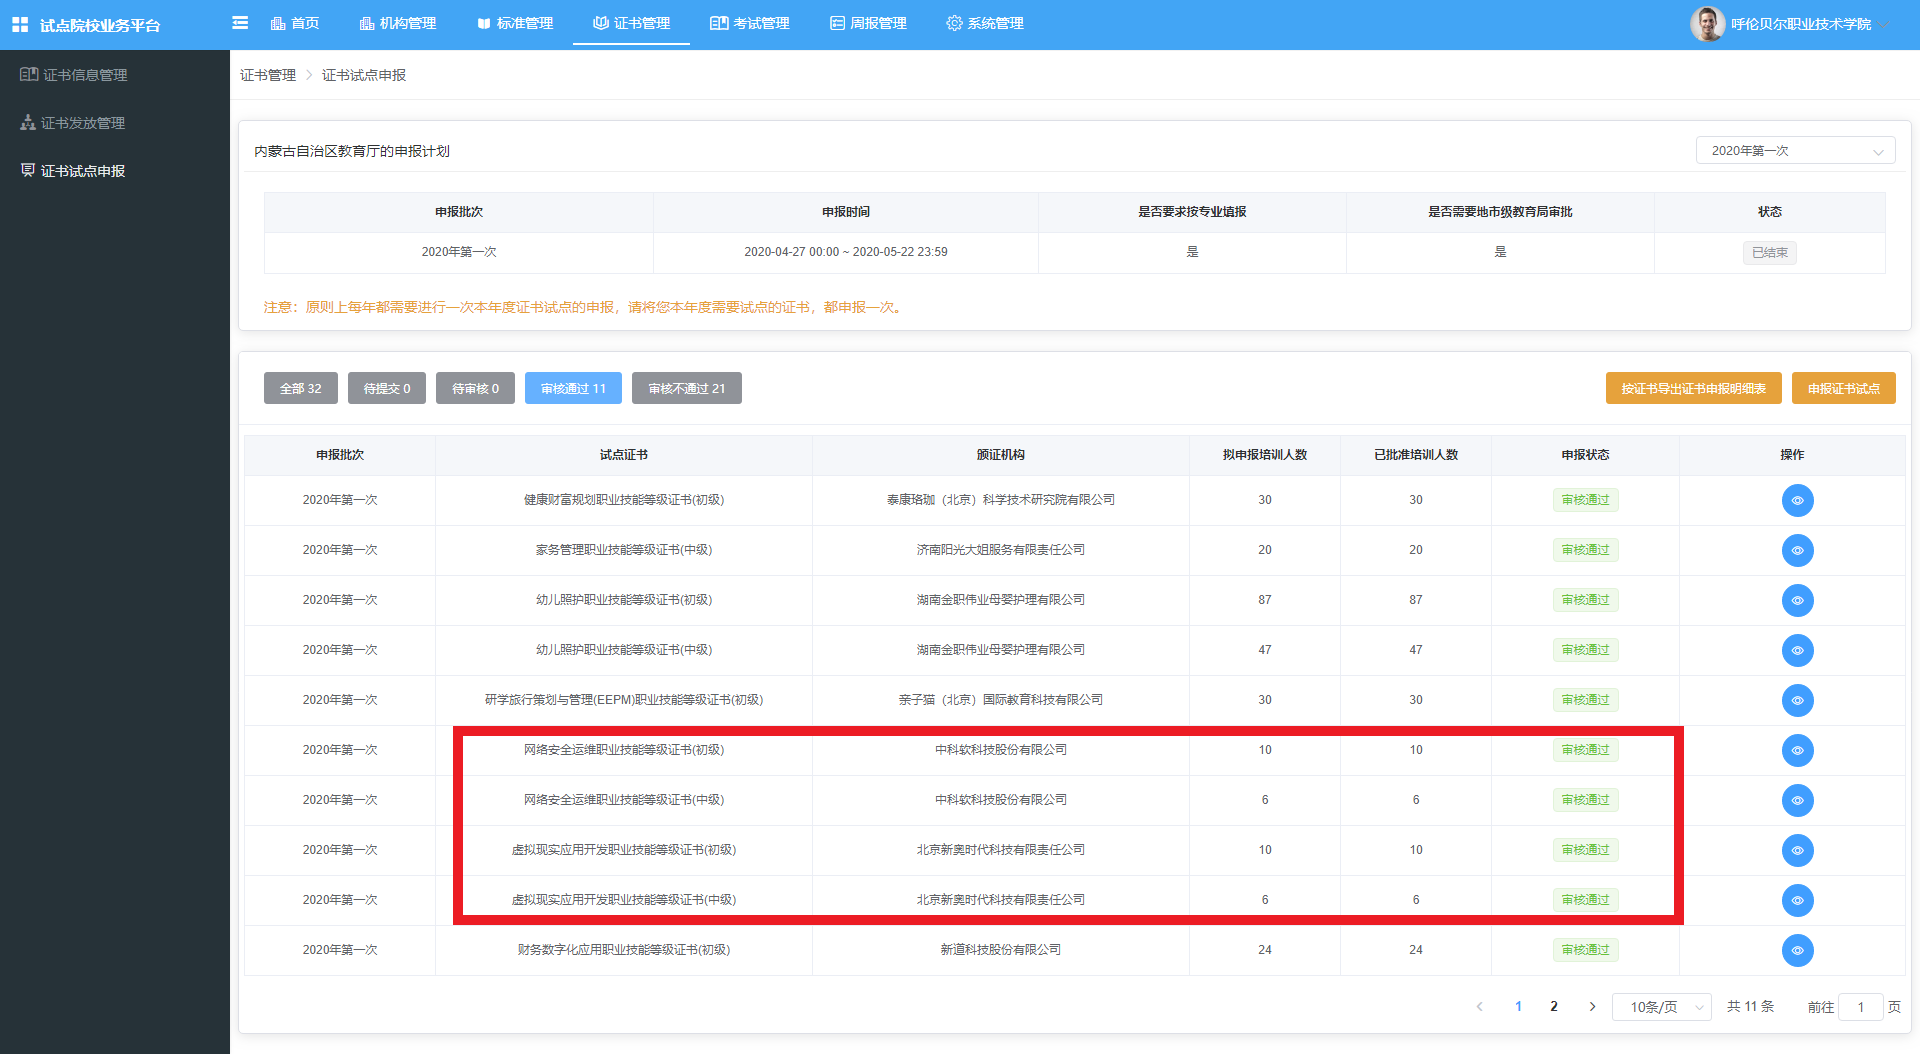Viewport: 1920px width, 1054px height.
Task: Click eye icon for 家务管理 certificate row
Action: [x=1797, y=550]
